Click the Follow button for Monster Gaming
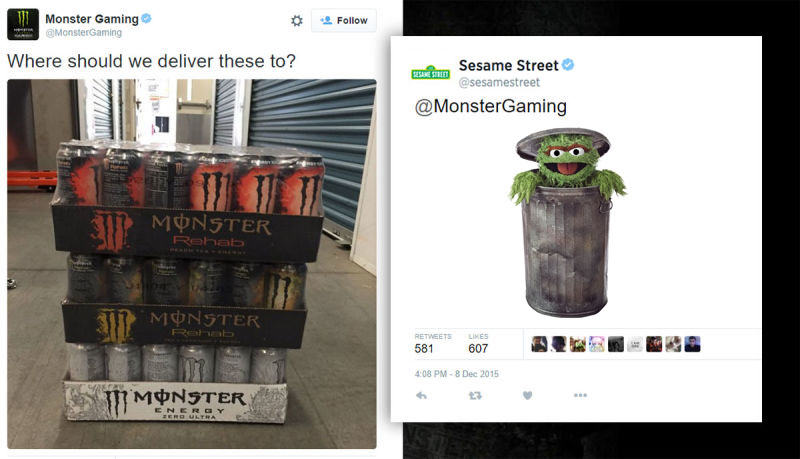 [344, 20]
